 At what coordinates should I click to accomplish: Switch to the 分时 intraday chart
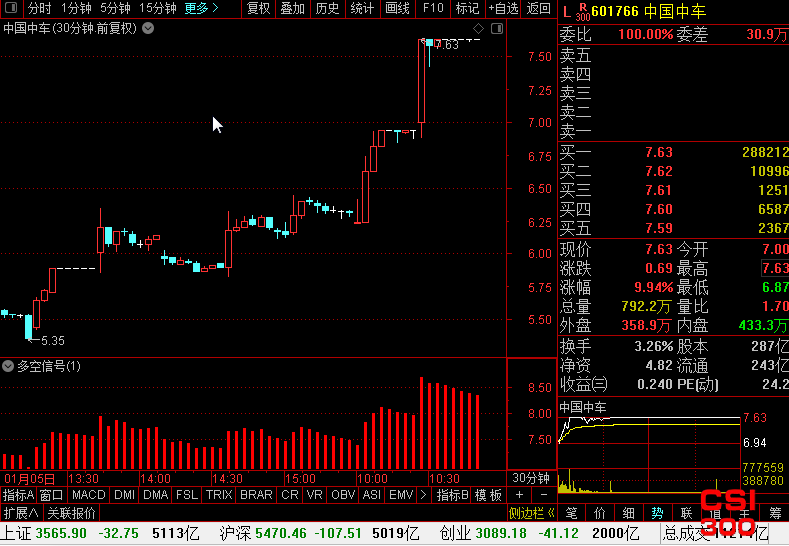click(x=39, y=8)
